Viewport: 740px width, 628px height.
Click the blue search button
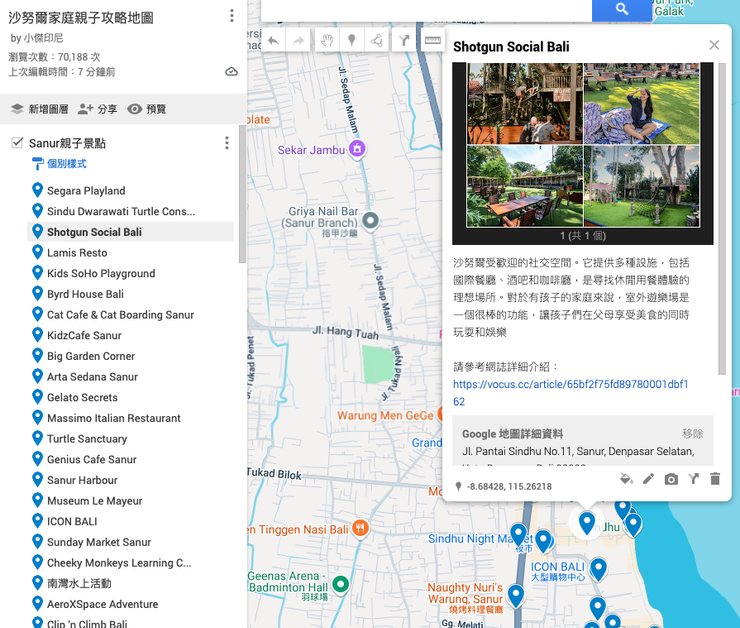pyautogui.click(x=622, y=9)
